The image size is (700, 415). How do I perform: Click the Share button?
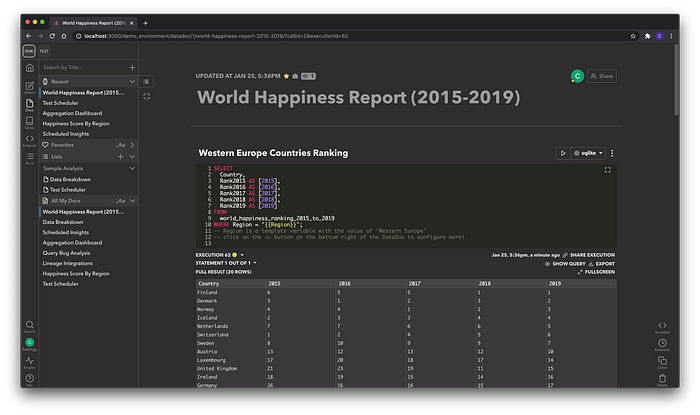click(x=601, y=76)
